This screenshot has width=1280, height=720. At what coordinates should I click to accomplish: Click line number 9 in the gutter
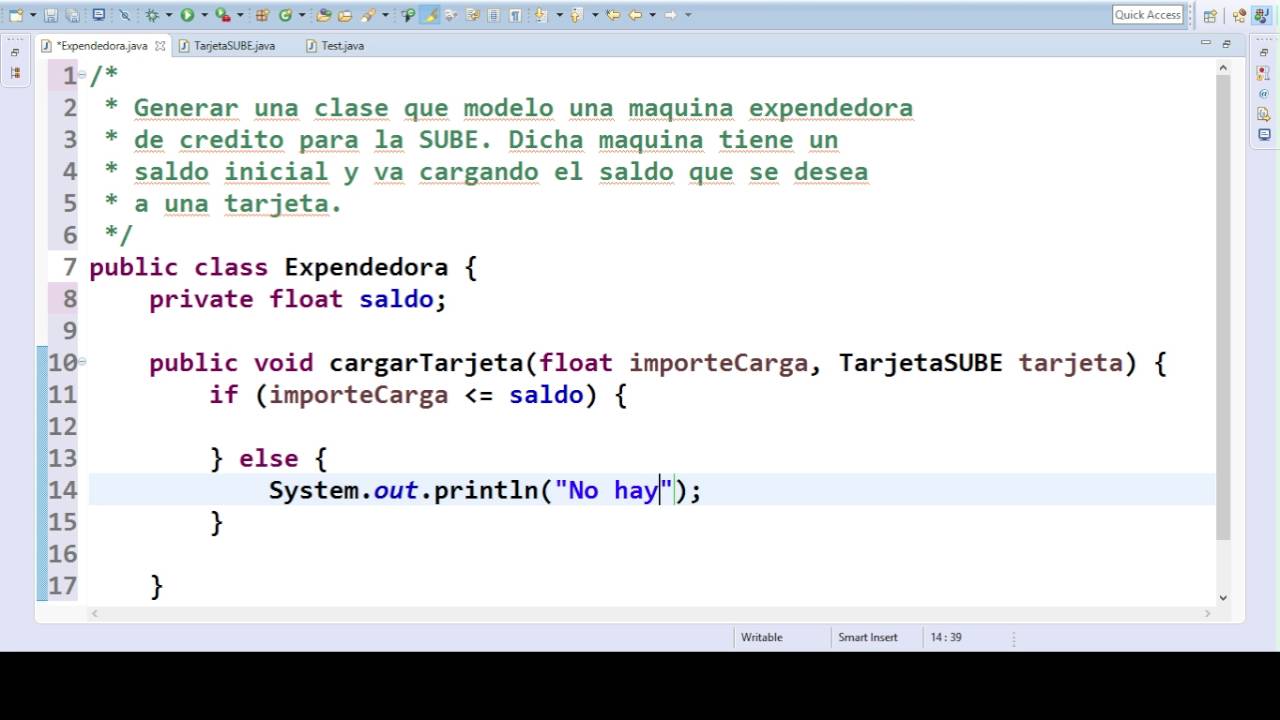point(69,330)
